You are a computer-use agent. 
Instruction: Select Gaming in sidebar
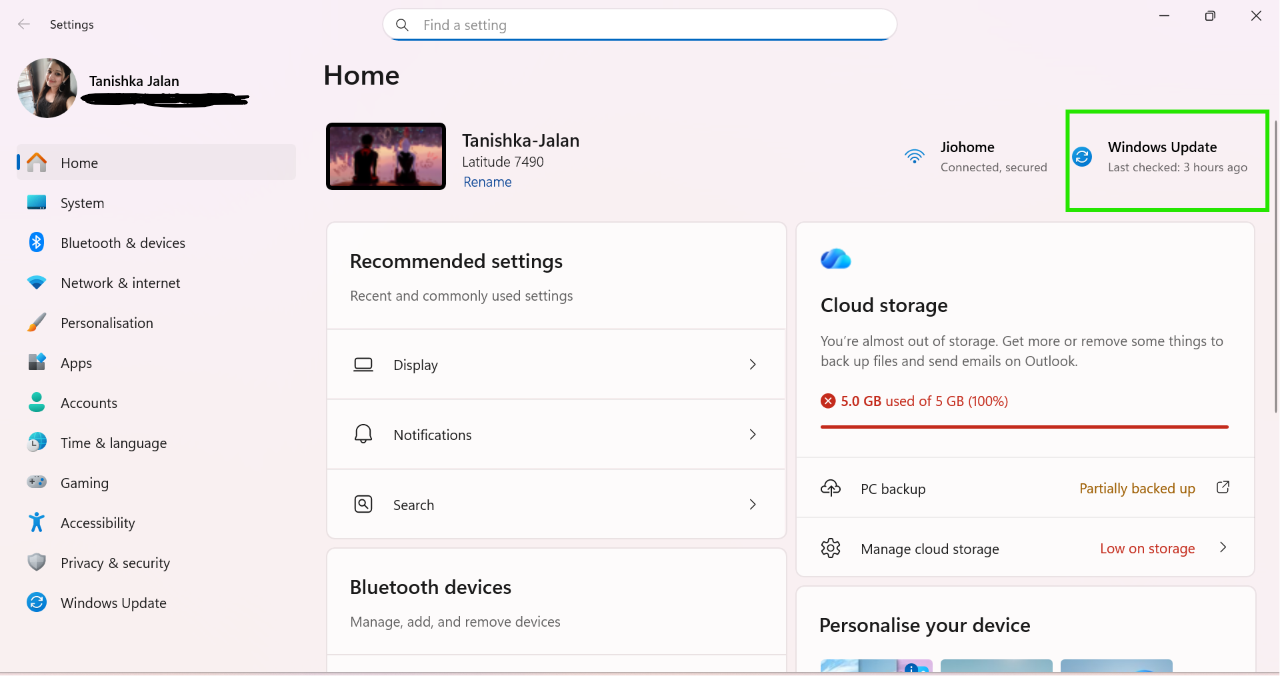coord(157,482)
